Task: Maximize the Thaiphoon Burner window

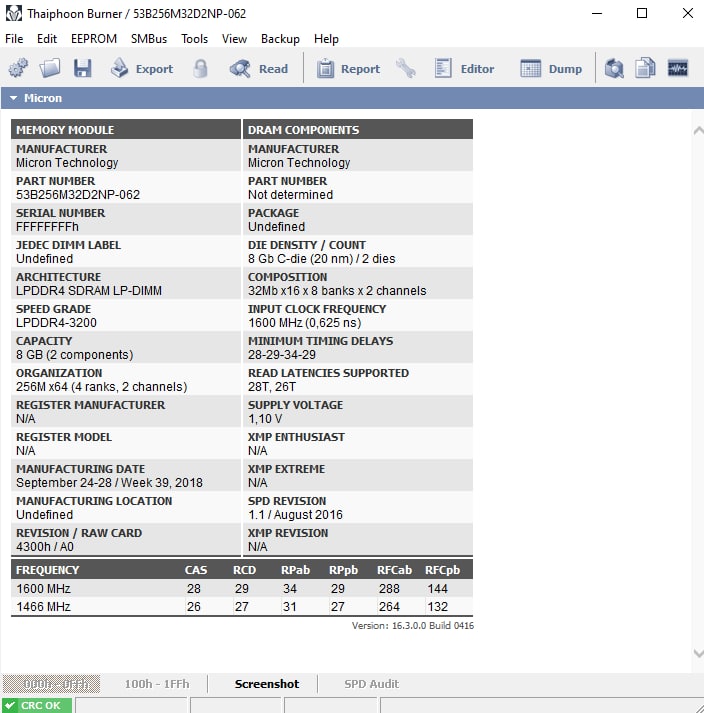Action: click(642, 13)
